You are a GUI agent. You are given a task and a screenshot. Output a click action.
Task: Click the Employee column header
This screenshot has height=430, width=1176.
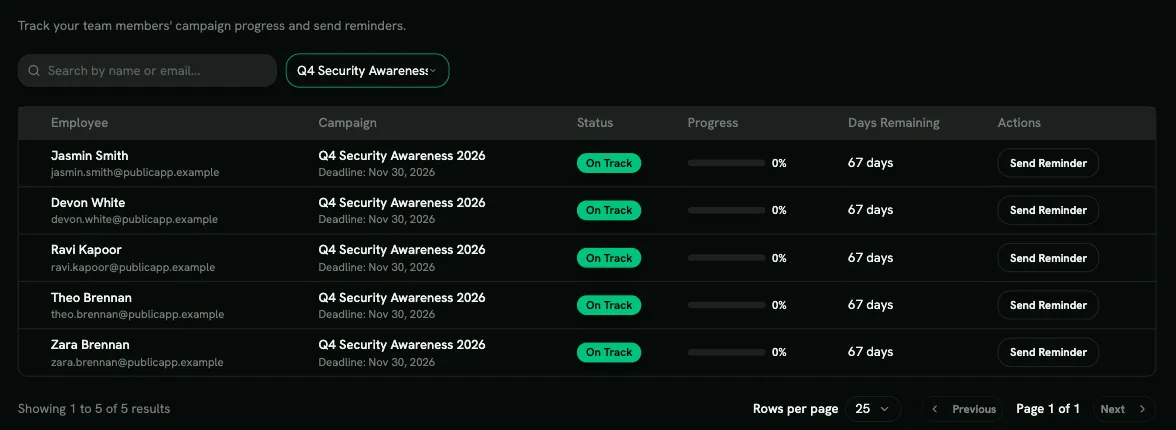pyautogui.click(x=80, y=122)
